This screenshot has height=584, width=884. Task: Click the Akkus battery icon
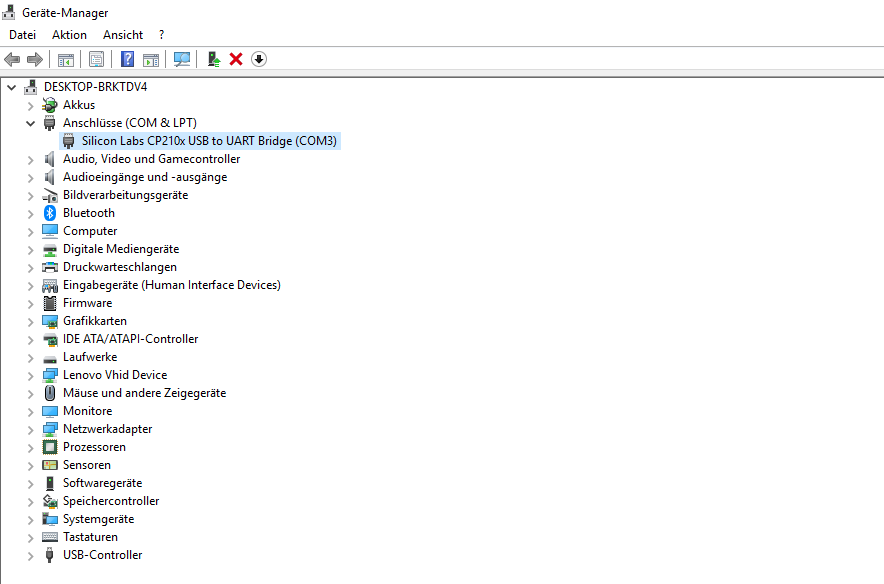coord(50,105)
